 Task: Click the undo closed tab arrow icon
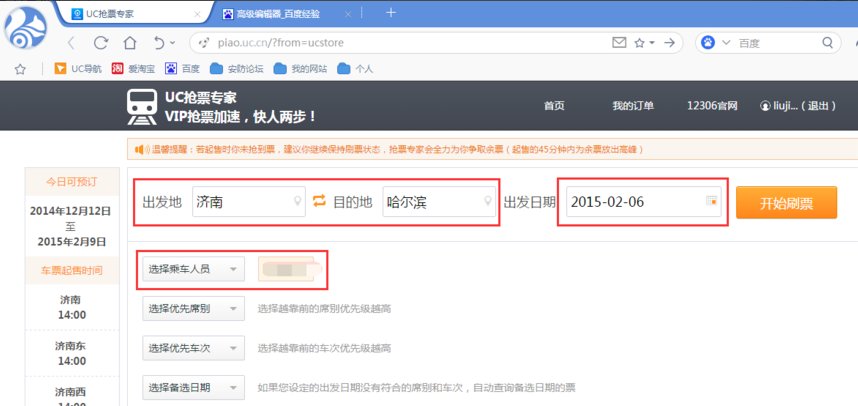click(159, 43)
